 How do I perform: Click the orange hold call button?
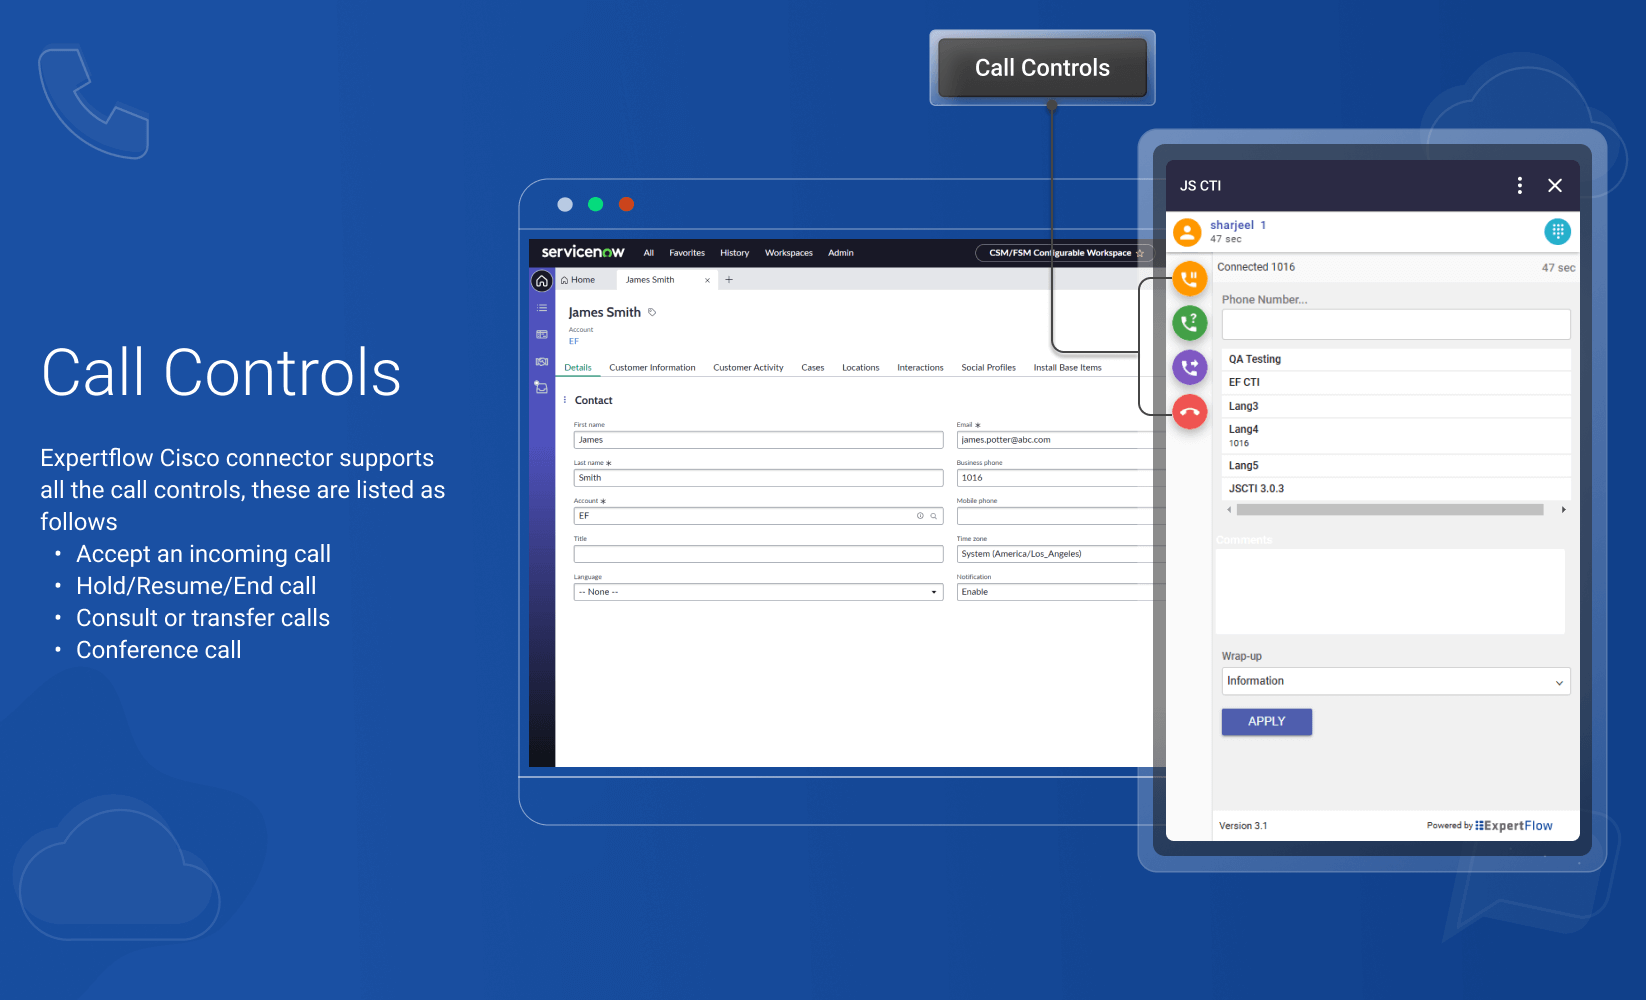[1189, 279]
